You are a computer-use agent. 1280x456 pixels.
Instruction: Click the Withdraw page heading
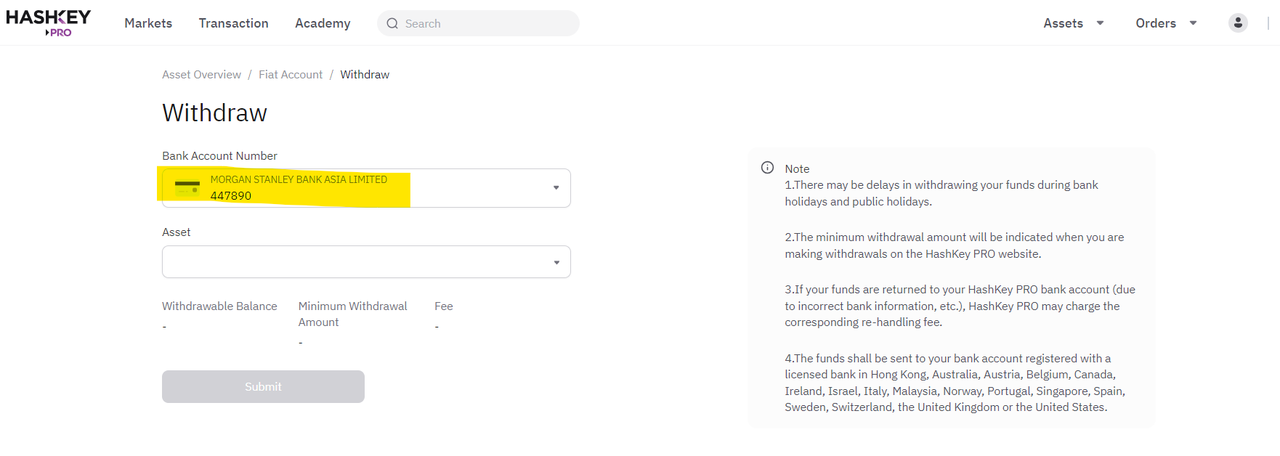tap(214, 113)
